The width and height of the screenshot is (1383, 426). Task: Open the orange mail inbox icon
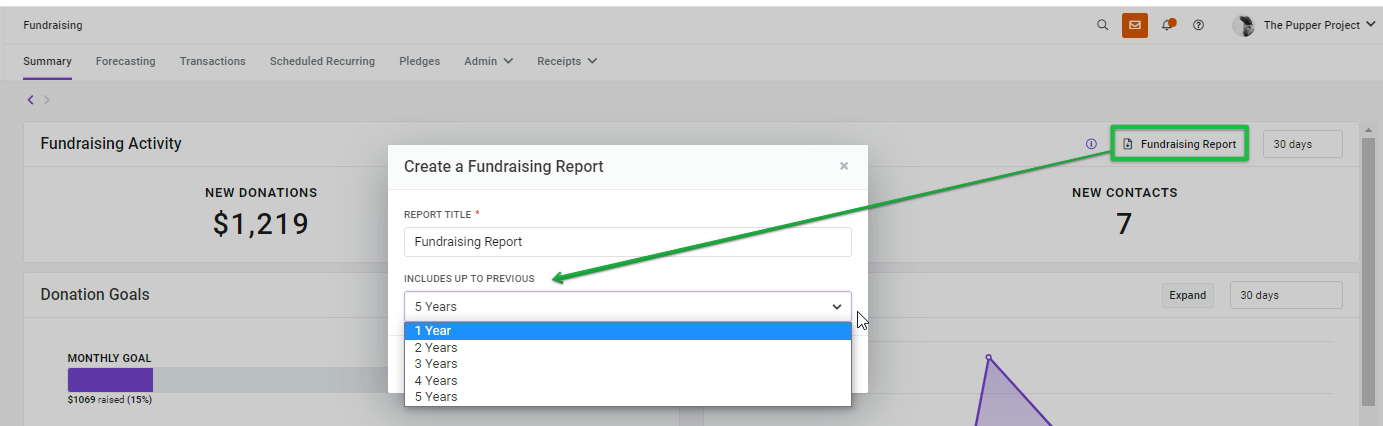(1134, 25)
